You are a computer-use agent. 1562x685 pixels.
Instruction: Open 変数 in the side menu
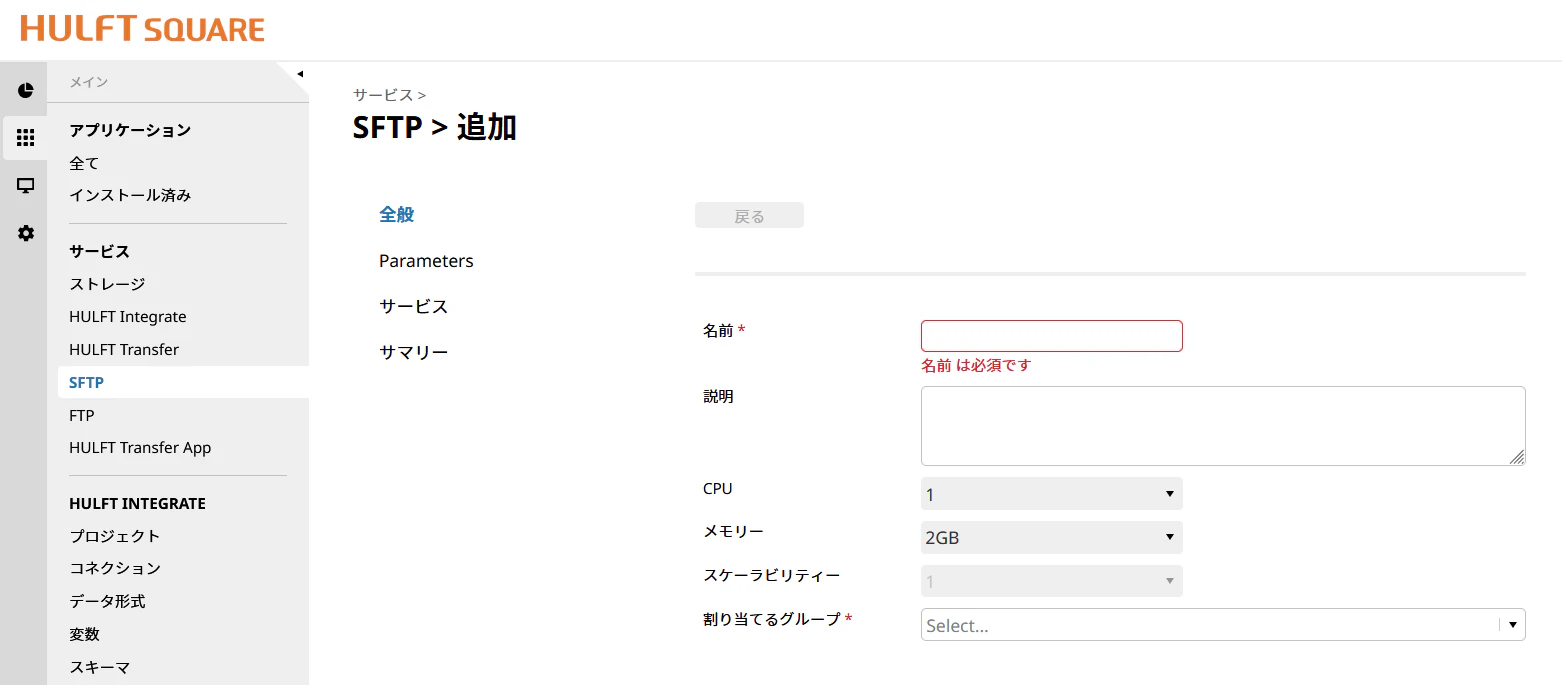(84, 634)
